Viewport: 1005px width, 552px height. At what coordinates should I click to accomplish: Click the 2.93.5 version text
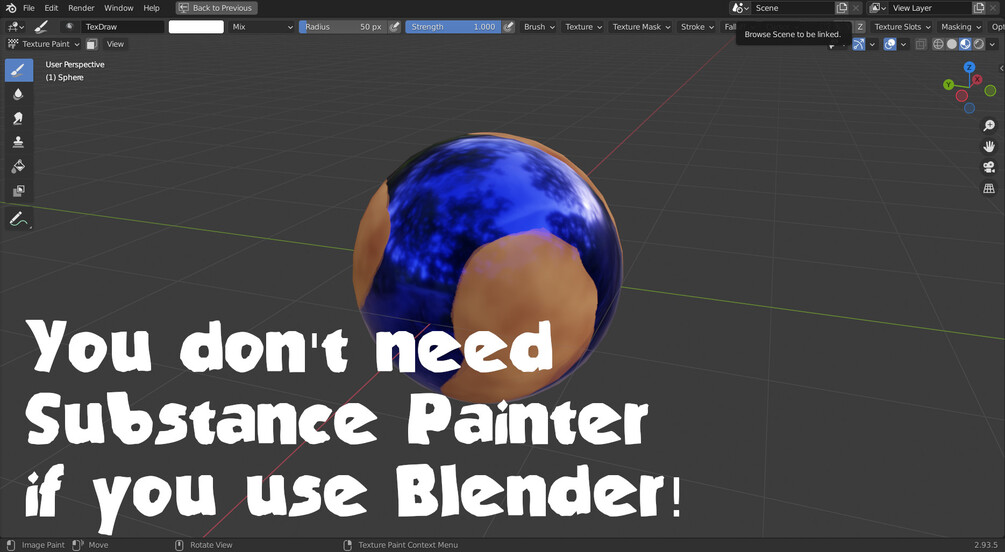click(x=986, y=545)
